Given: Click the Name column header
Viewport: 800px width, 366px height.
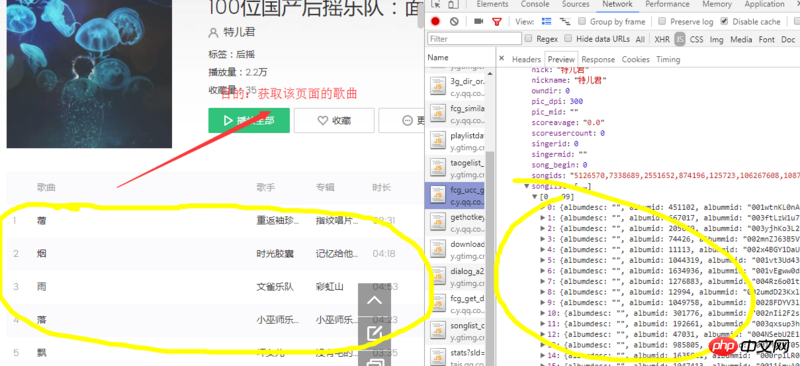Looking at the screenshot, I should 459,57.
